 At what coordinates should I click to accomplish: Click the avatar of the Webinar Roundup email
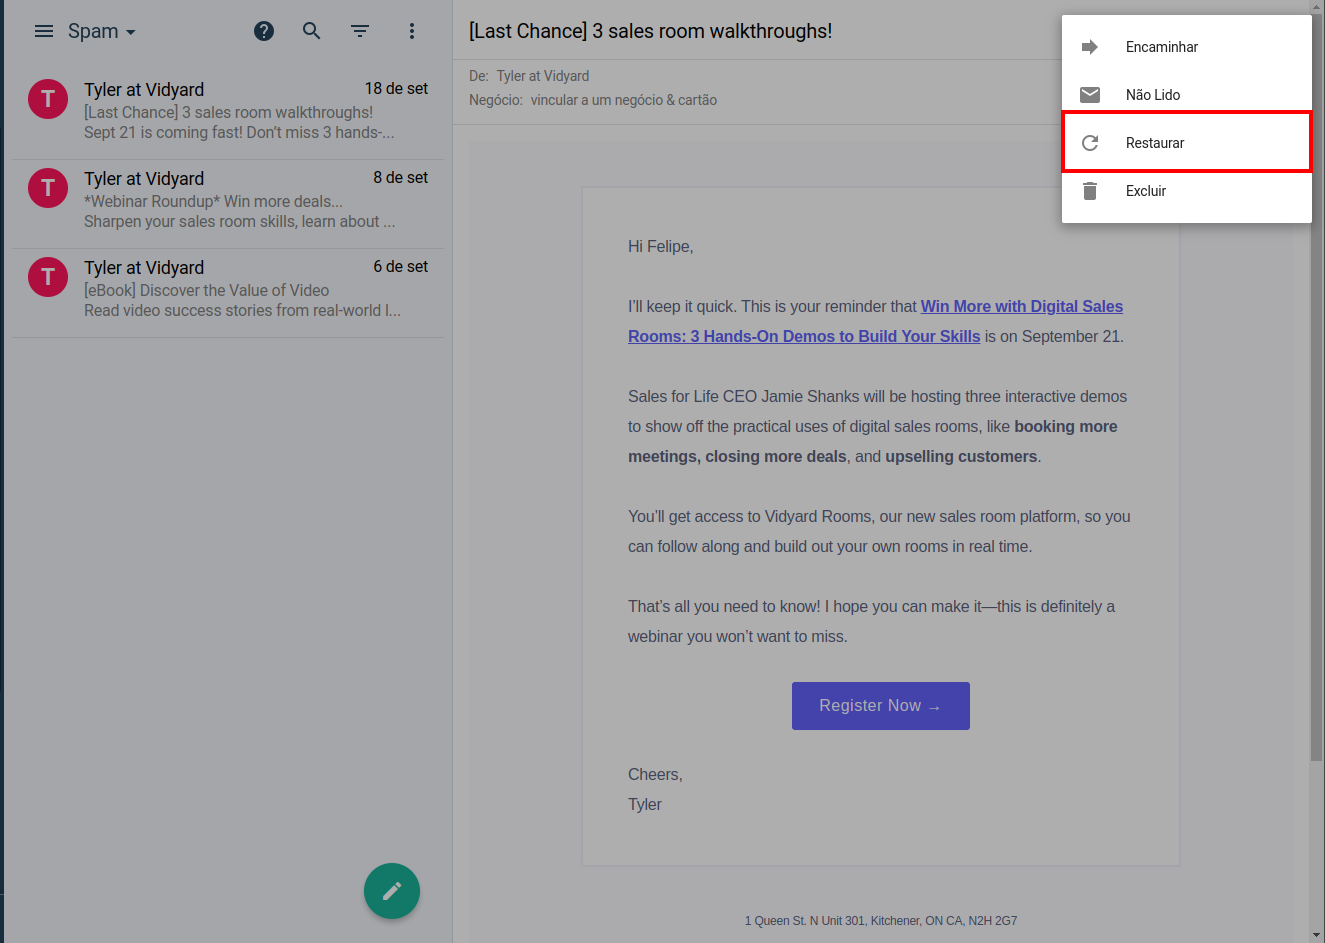coord(48,188)
